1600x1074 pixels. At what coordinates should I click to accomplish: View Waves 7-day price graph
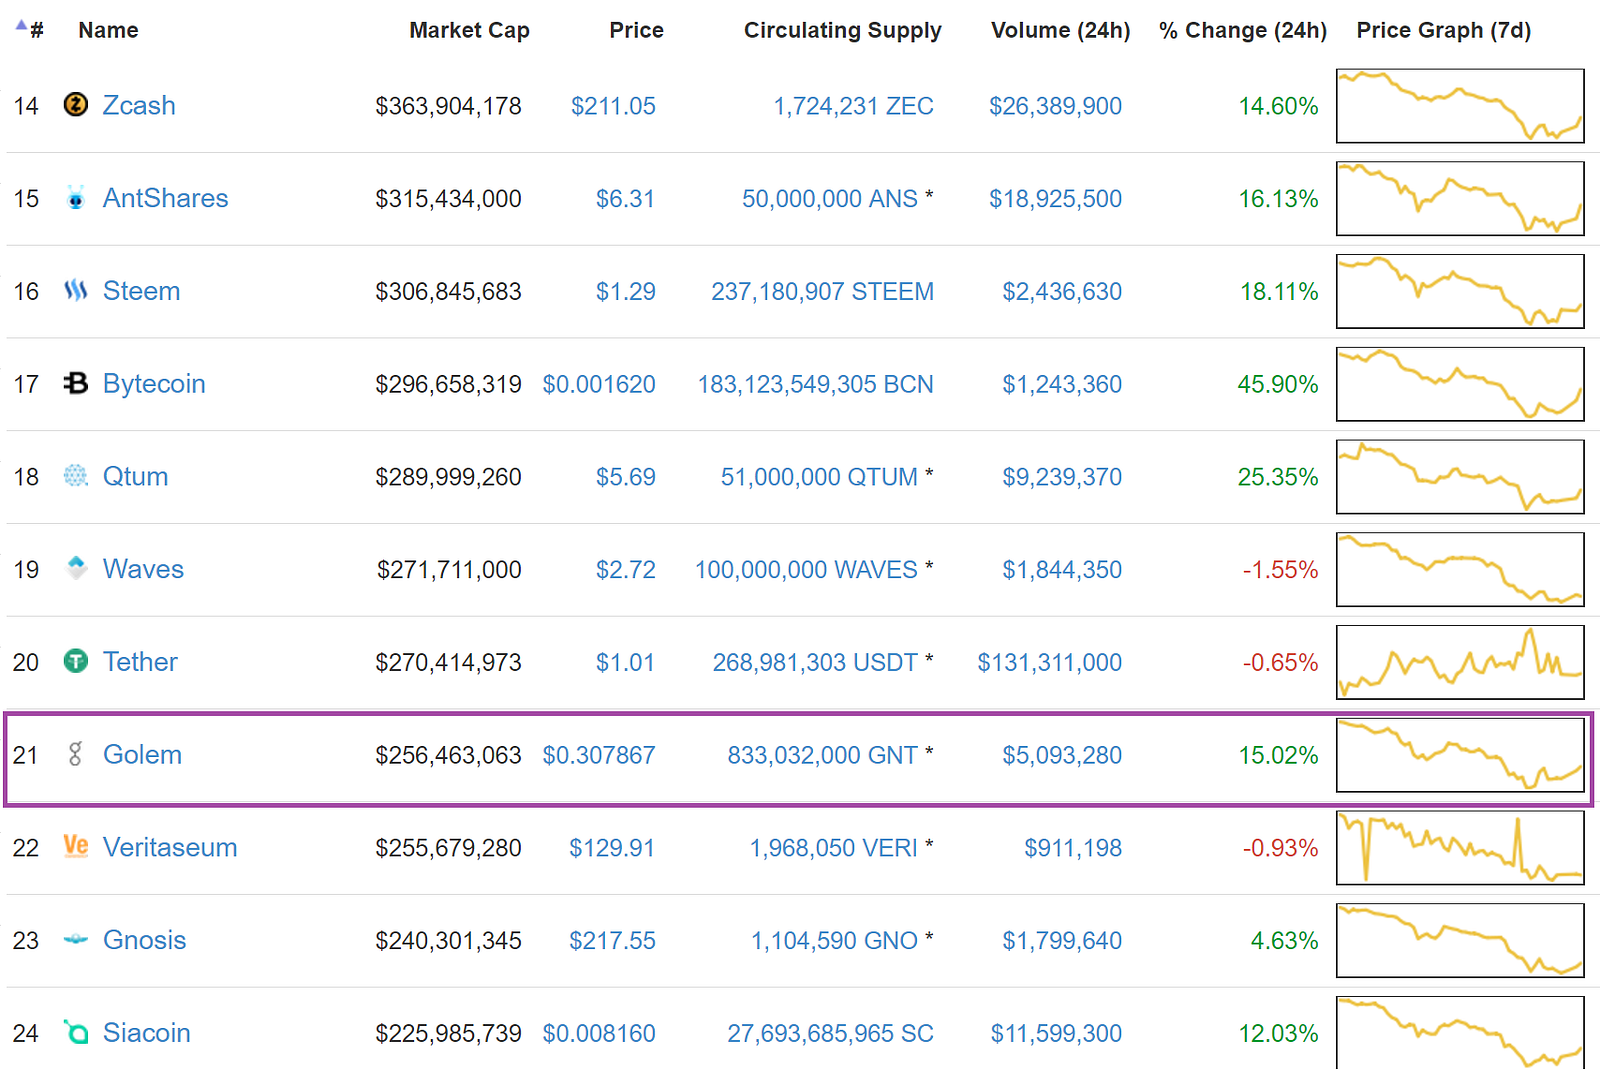click(1460, 569)
